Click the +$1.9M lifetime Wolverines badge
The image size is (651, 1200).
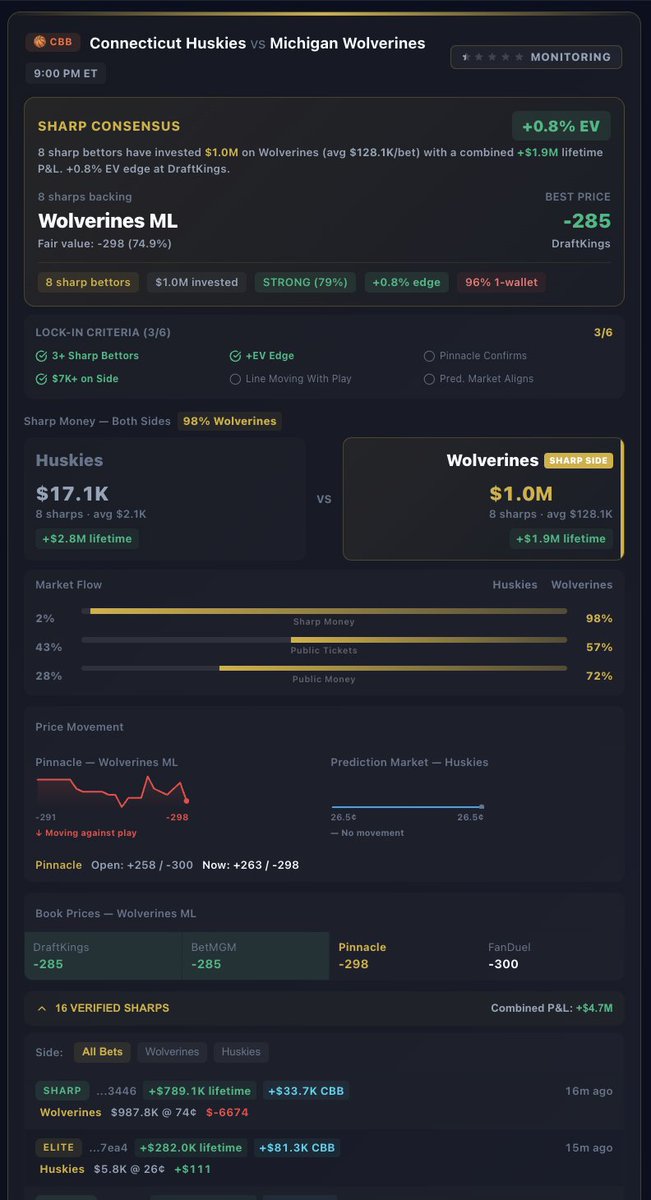[560, 538]
